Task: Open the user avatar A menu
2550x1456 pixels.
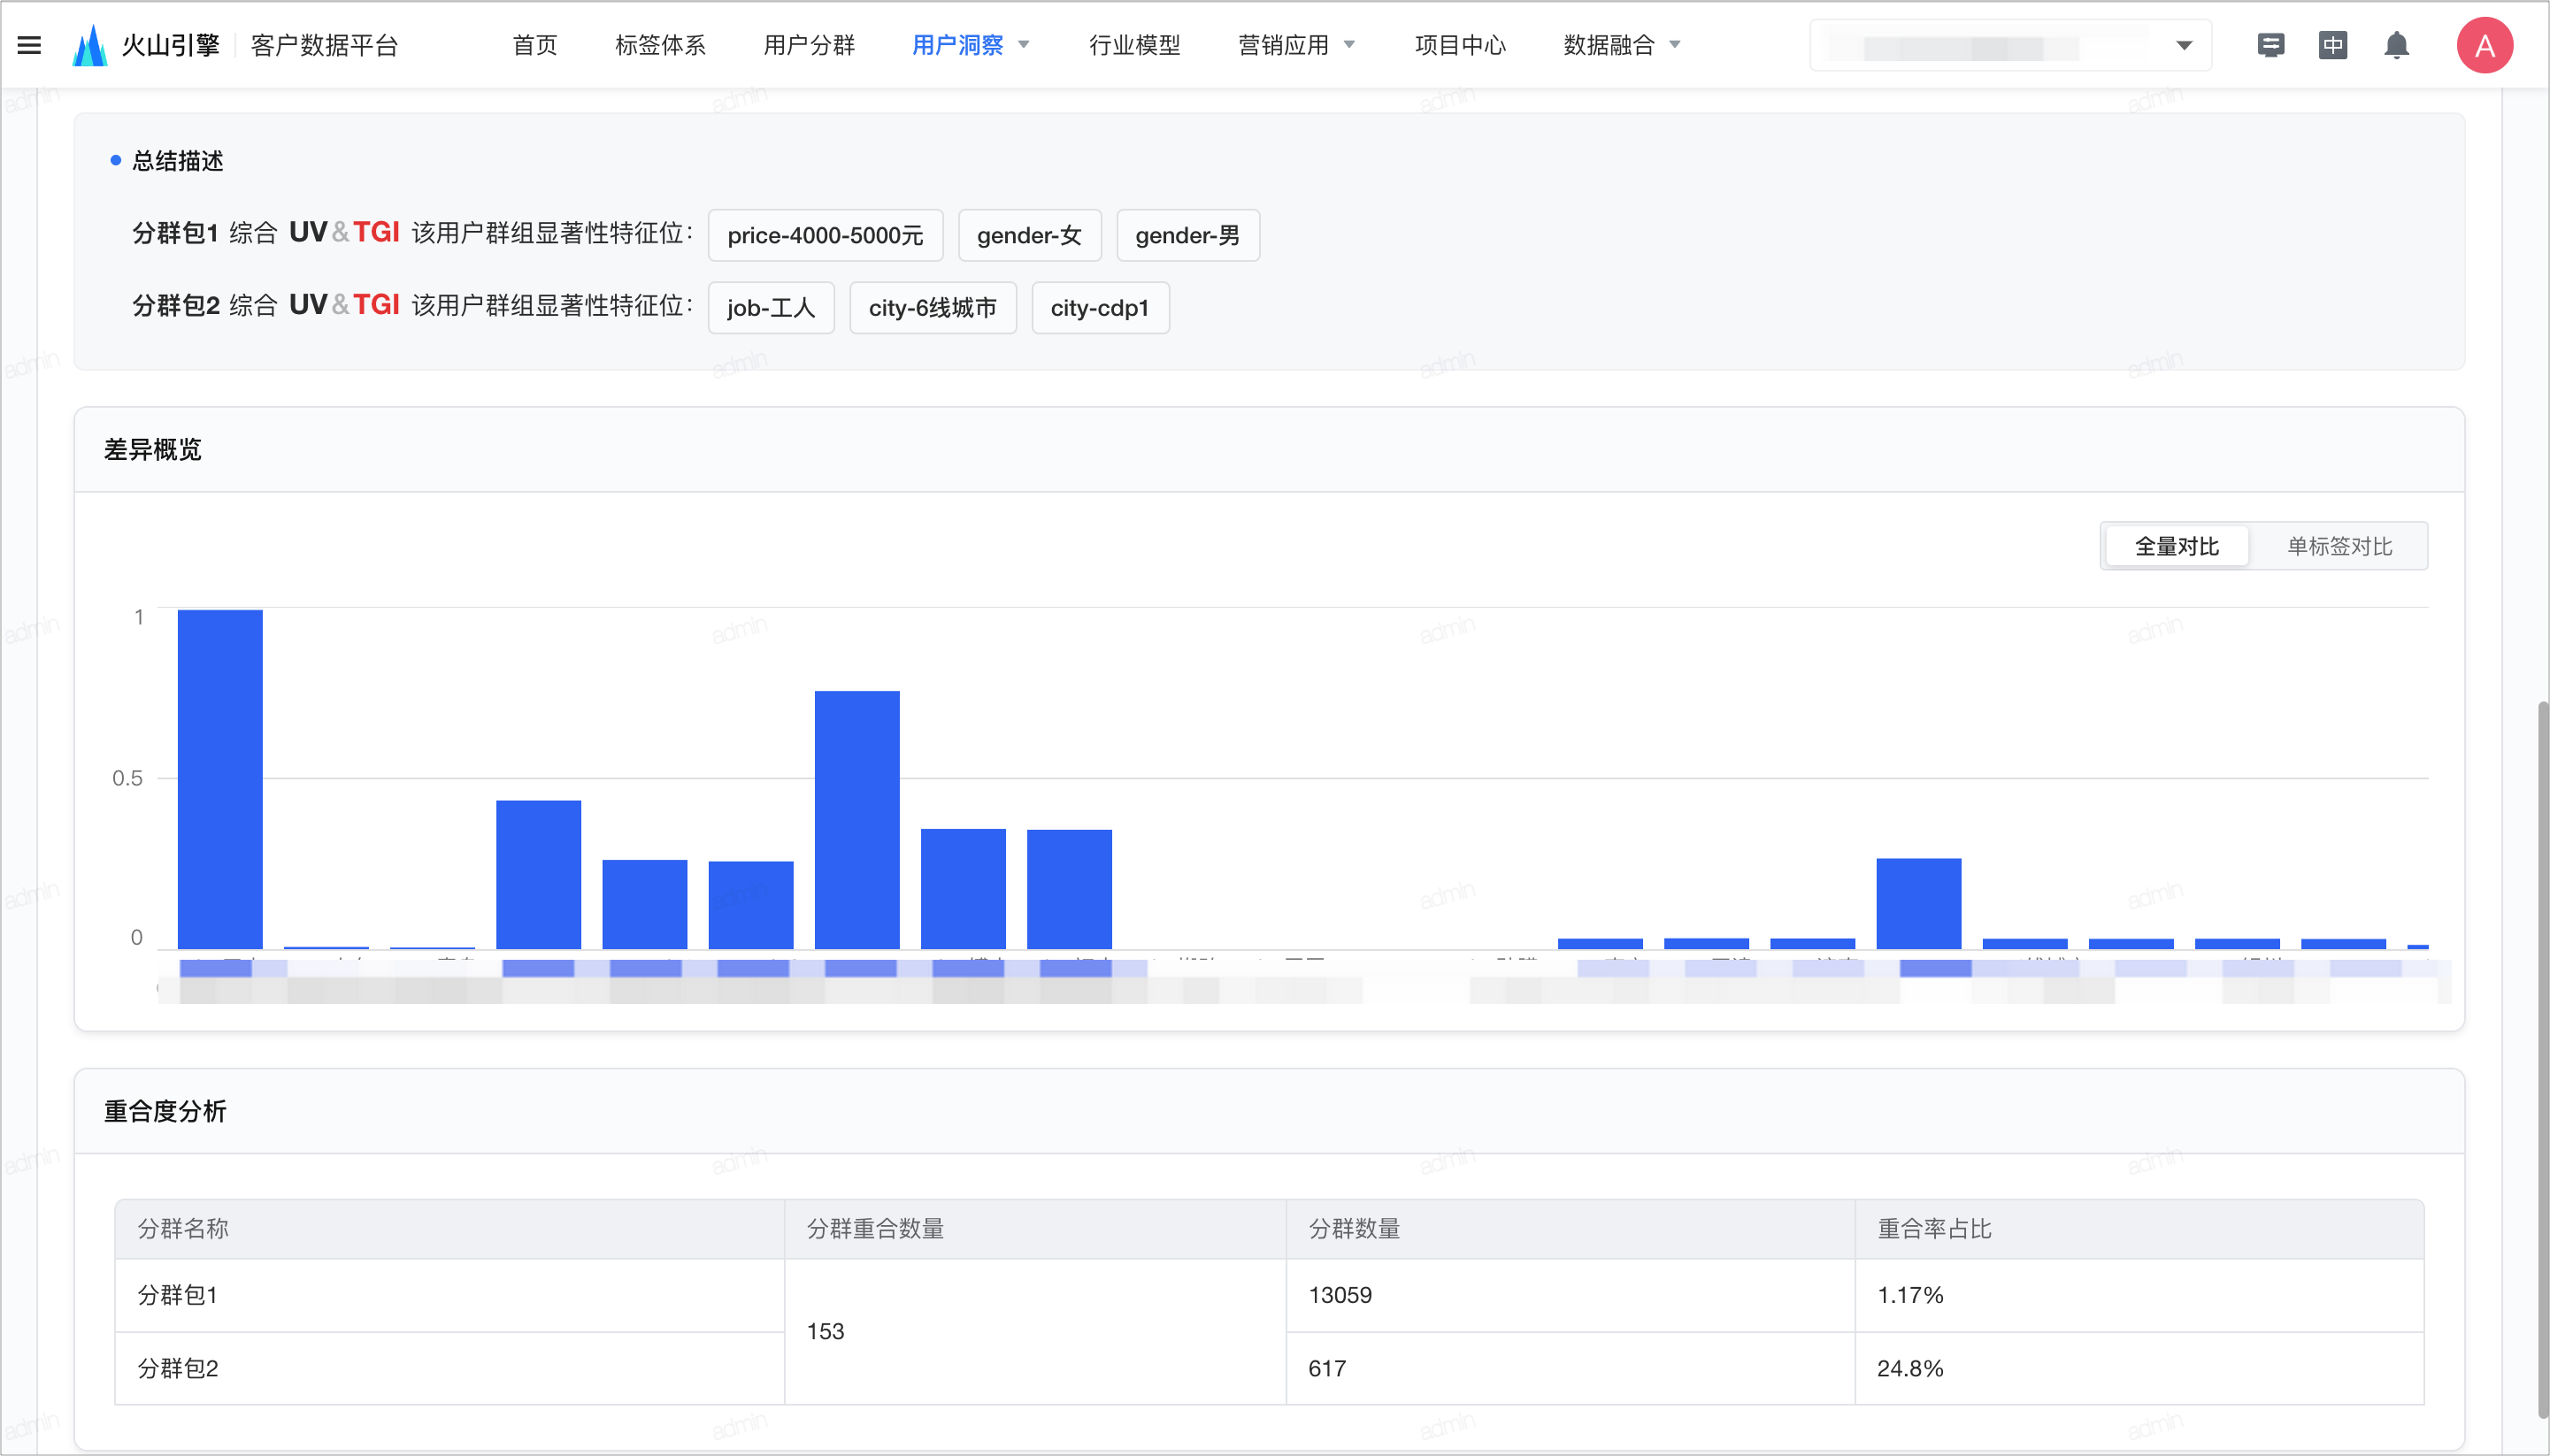Action: (x=2485, y=45)
